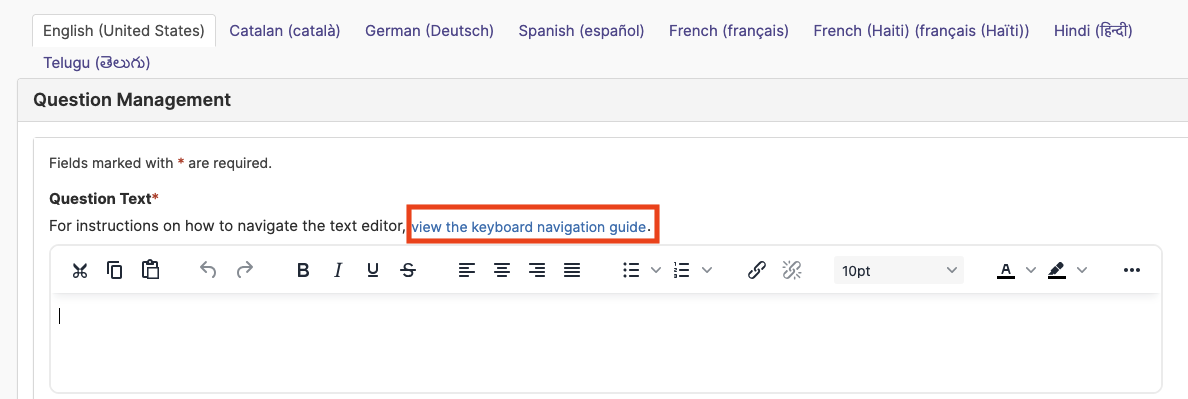Toggle underline formatting
The image size is (1188, 399).
373,270
